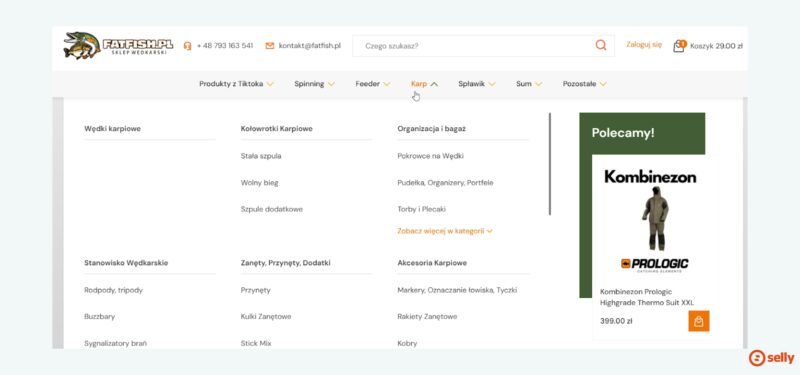Open Akcesoria Karpiowe category

point(432,263)
